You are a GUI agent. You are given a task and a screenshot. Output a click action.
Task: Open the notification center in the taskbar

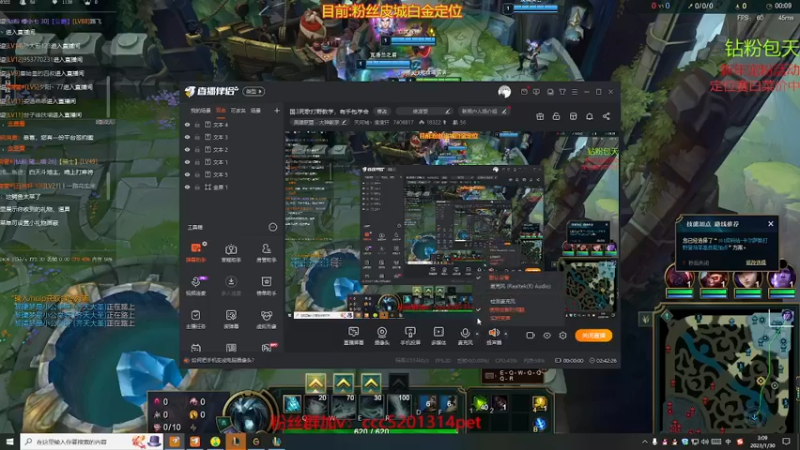click(x=786, y=442)
